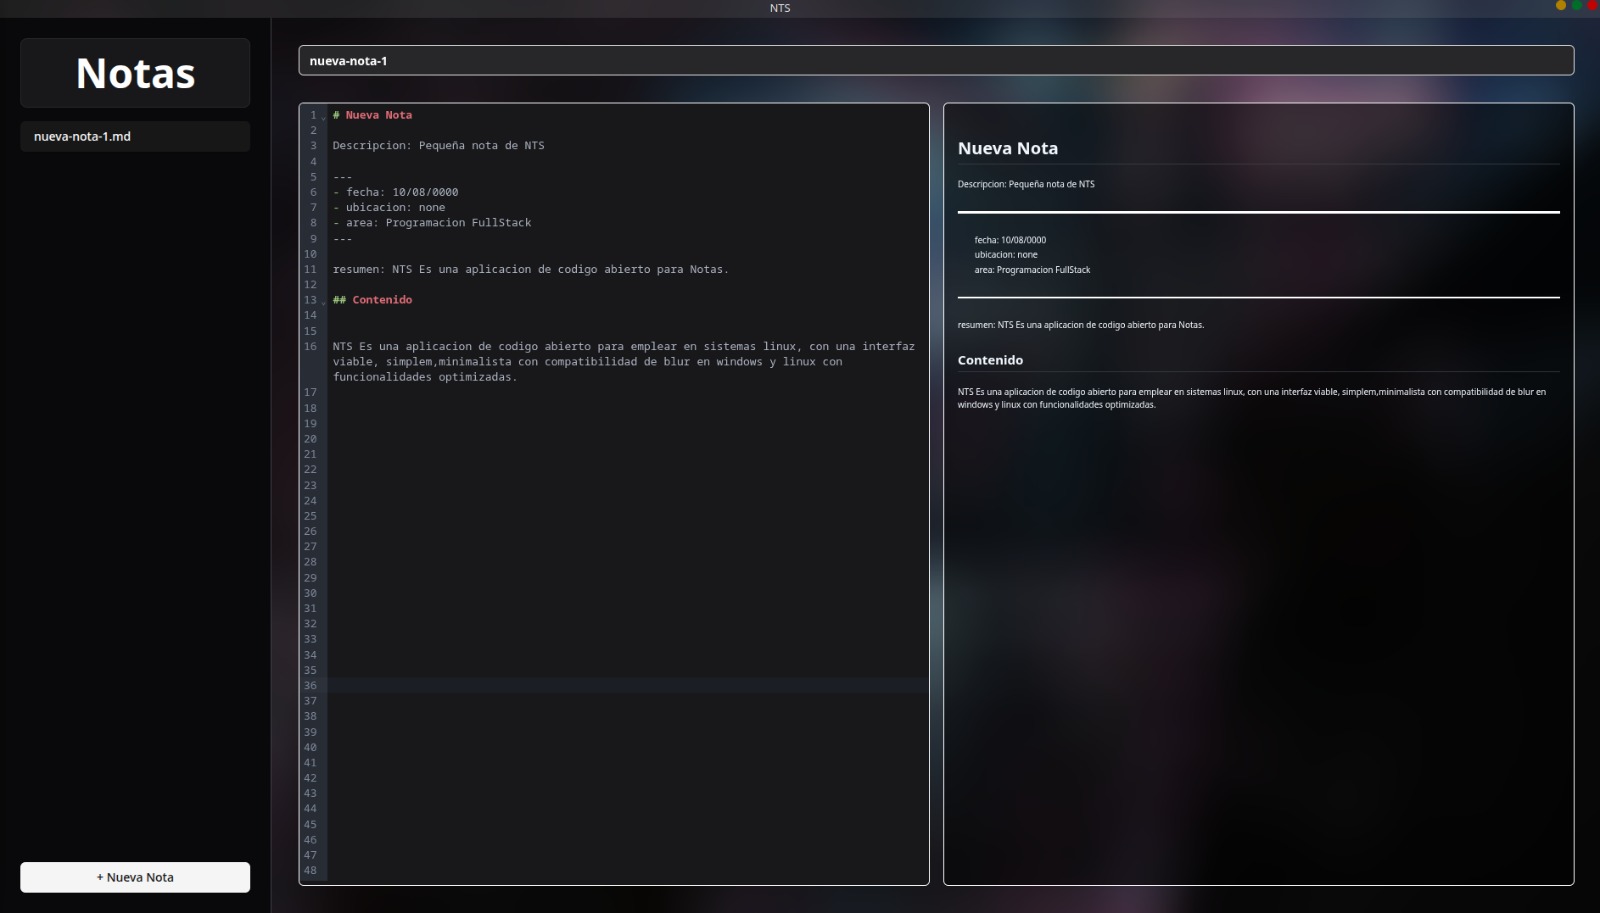Click the paragraph at editor line 16
The width and height of the screenshot is (1600, 913).
[x=623, y=362]
